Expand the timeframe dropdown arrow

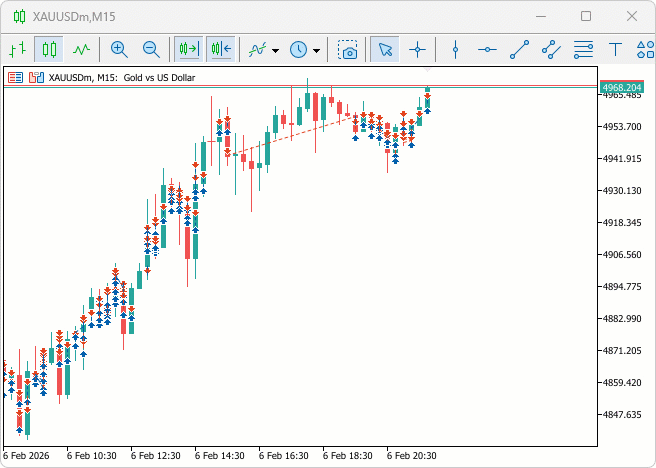317,51
